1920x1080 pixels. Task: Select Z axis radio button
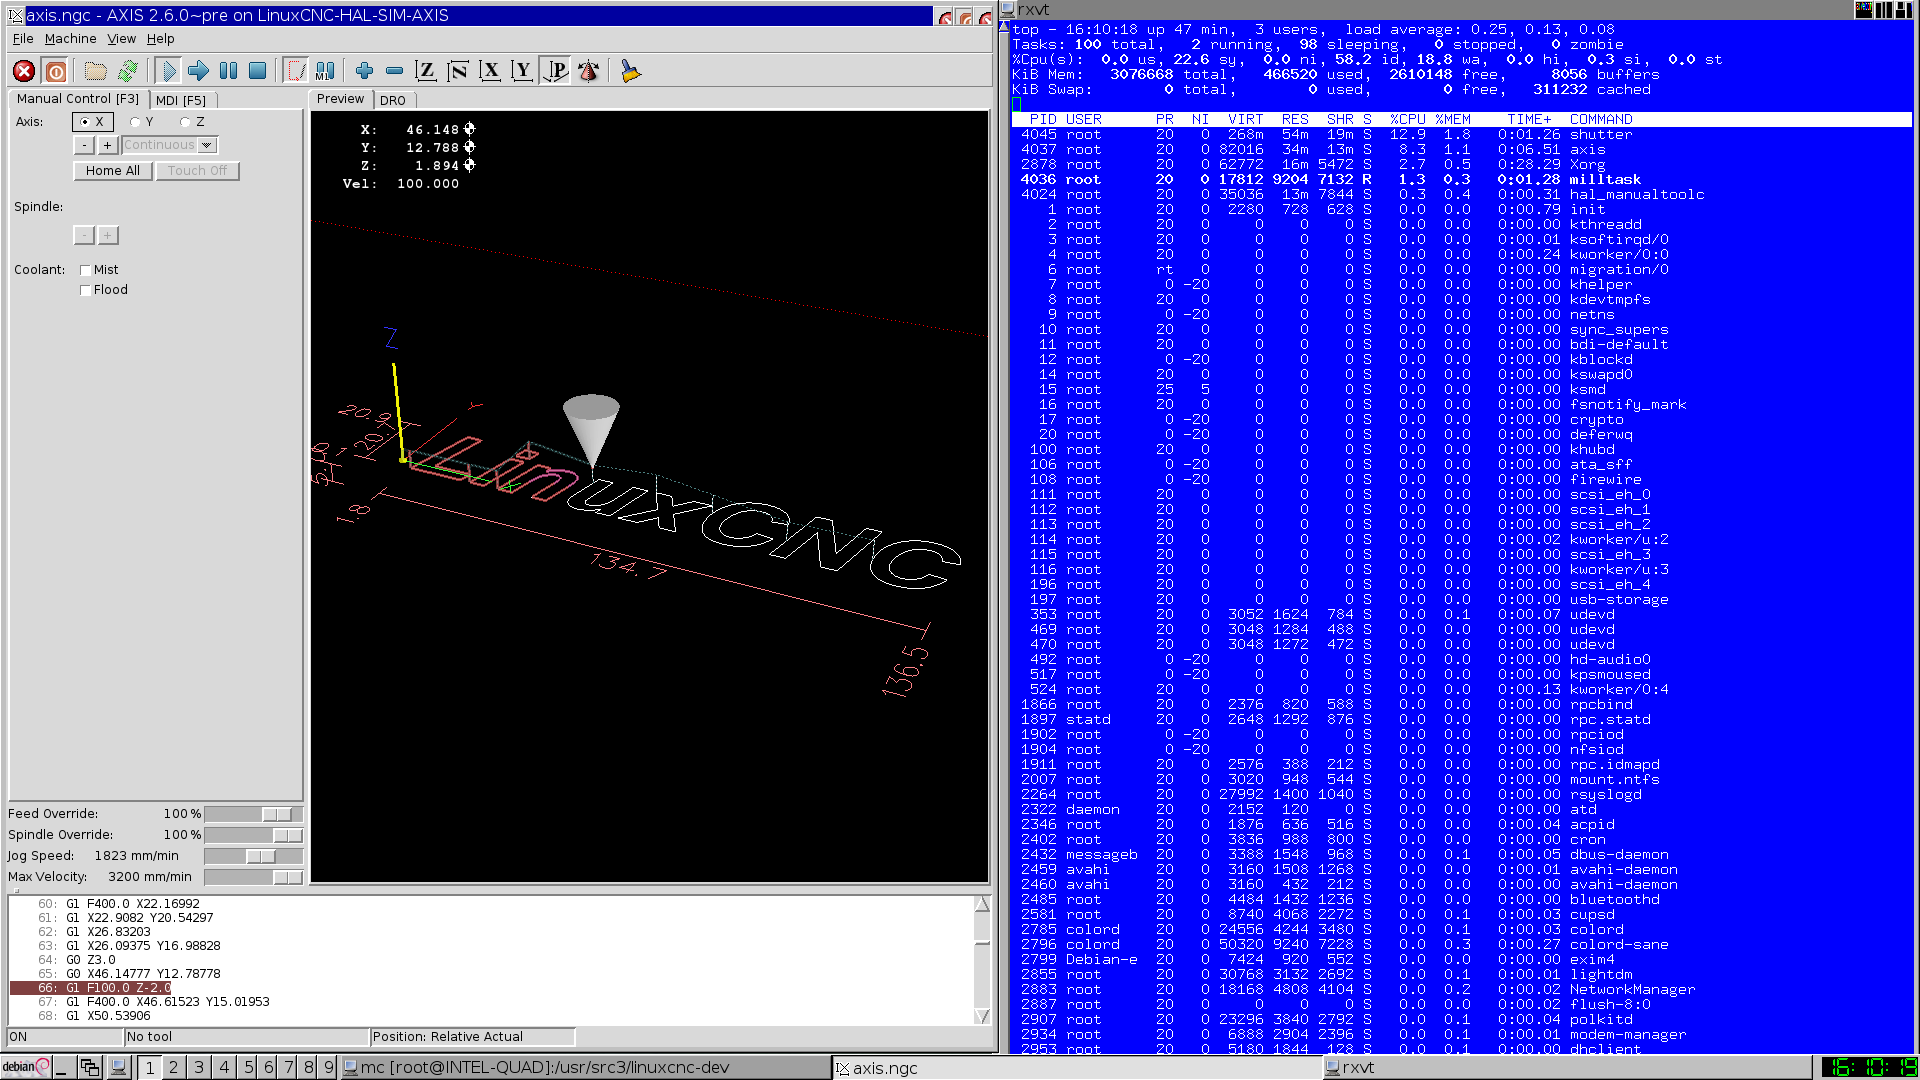(x=192, y=122)
